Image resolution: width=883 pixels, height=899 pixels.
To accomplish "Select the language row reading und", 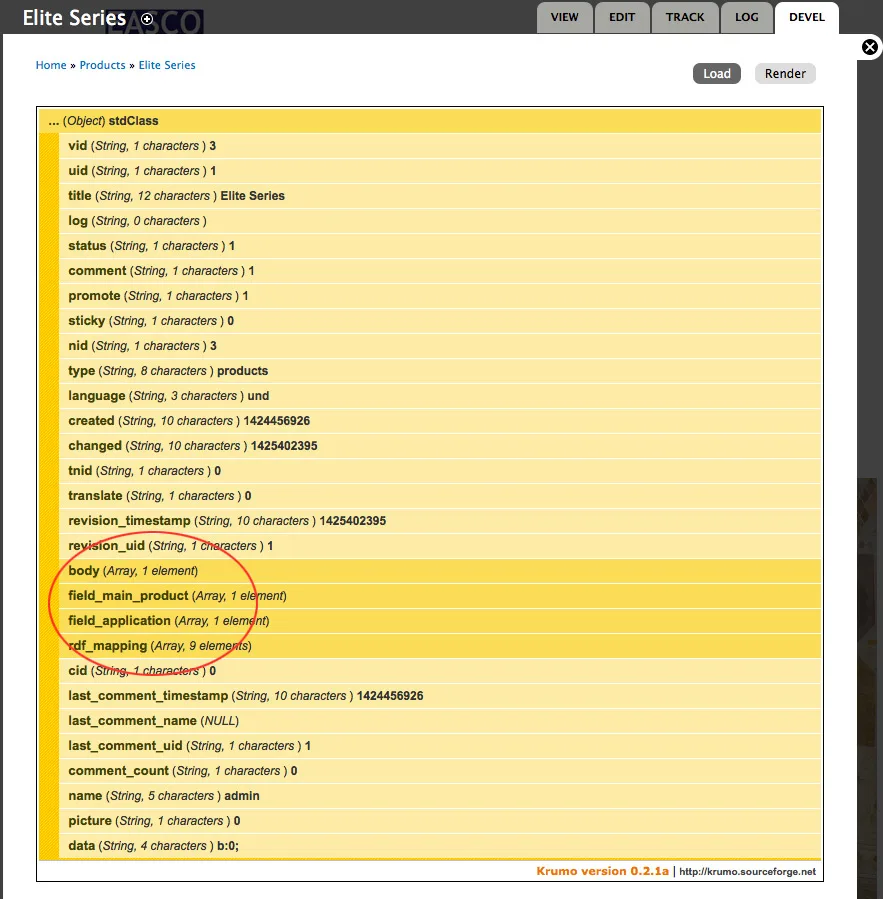I will tap(440, 396).
